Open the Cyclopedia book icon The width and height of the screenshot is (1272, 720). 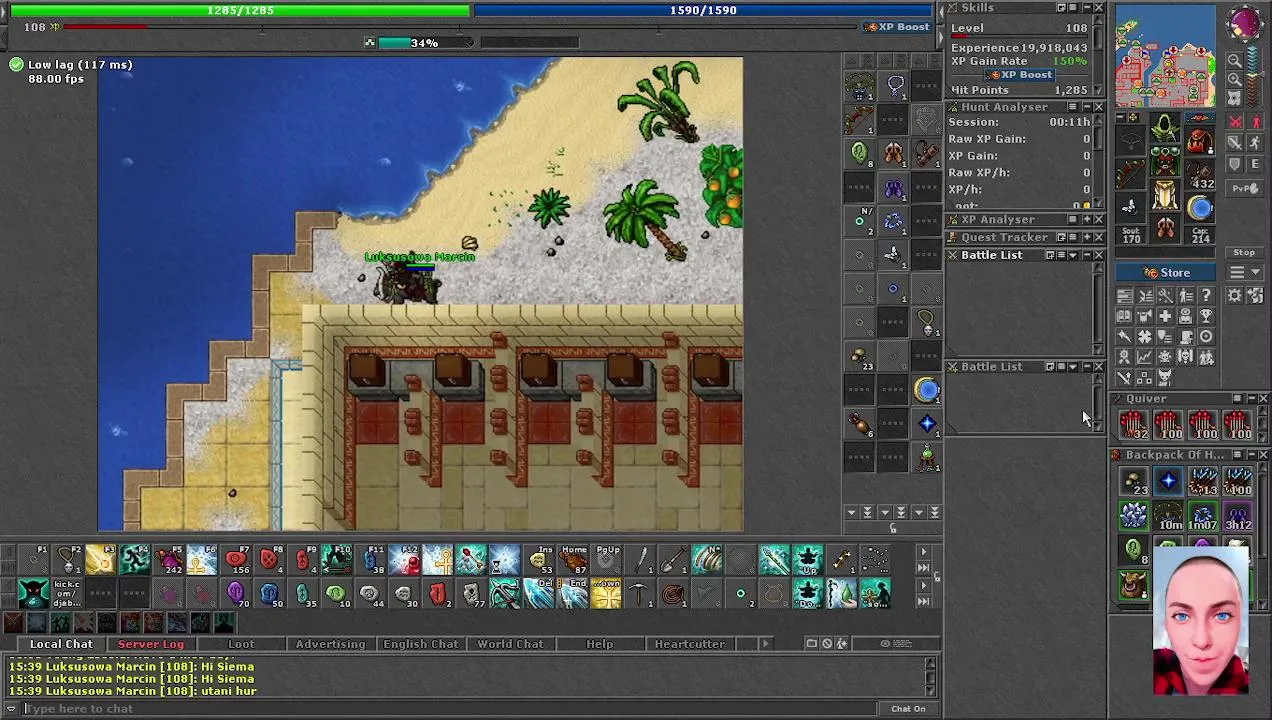coord(1124,316)
